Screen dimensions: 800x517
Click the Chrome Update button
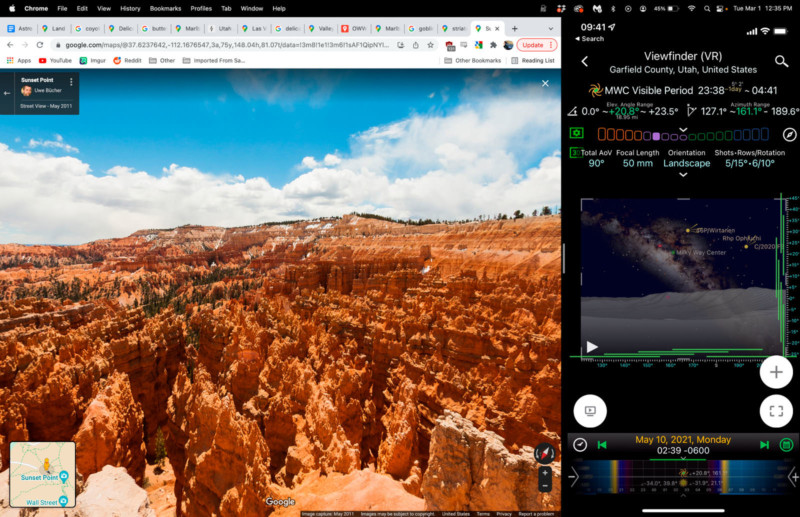tap(536, 45)
